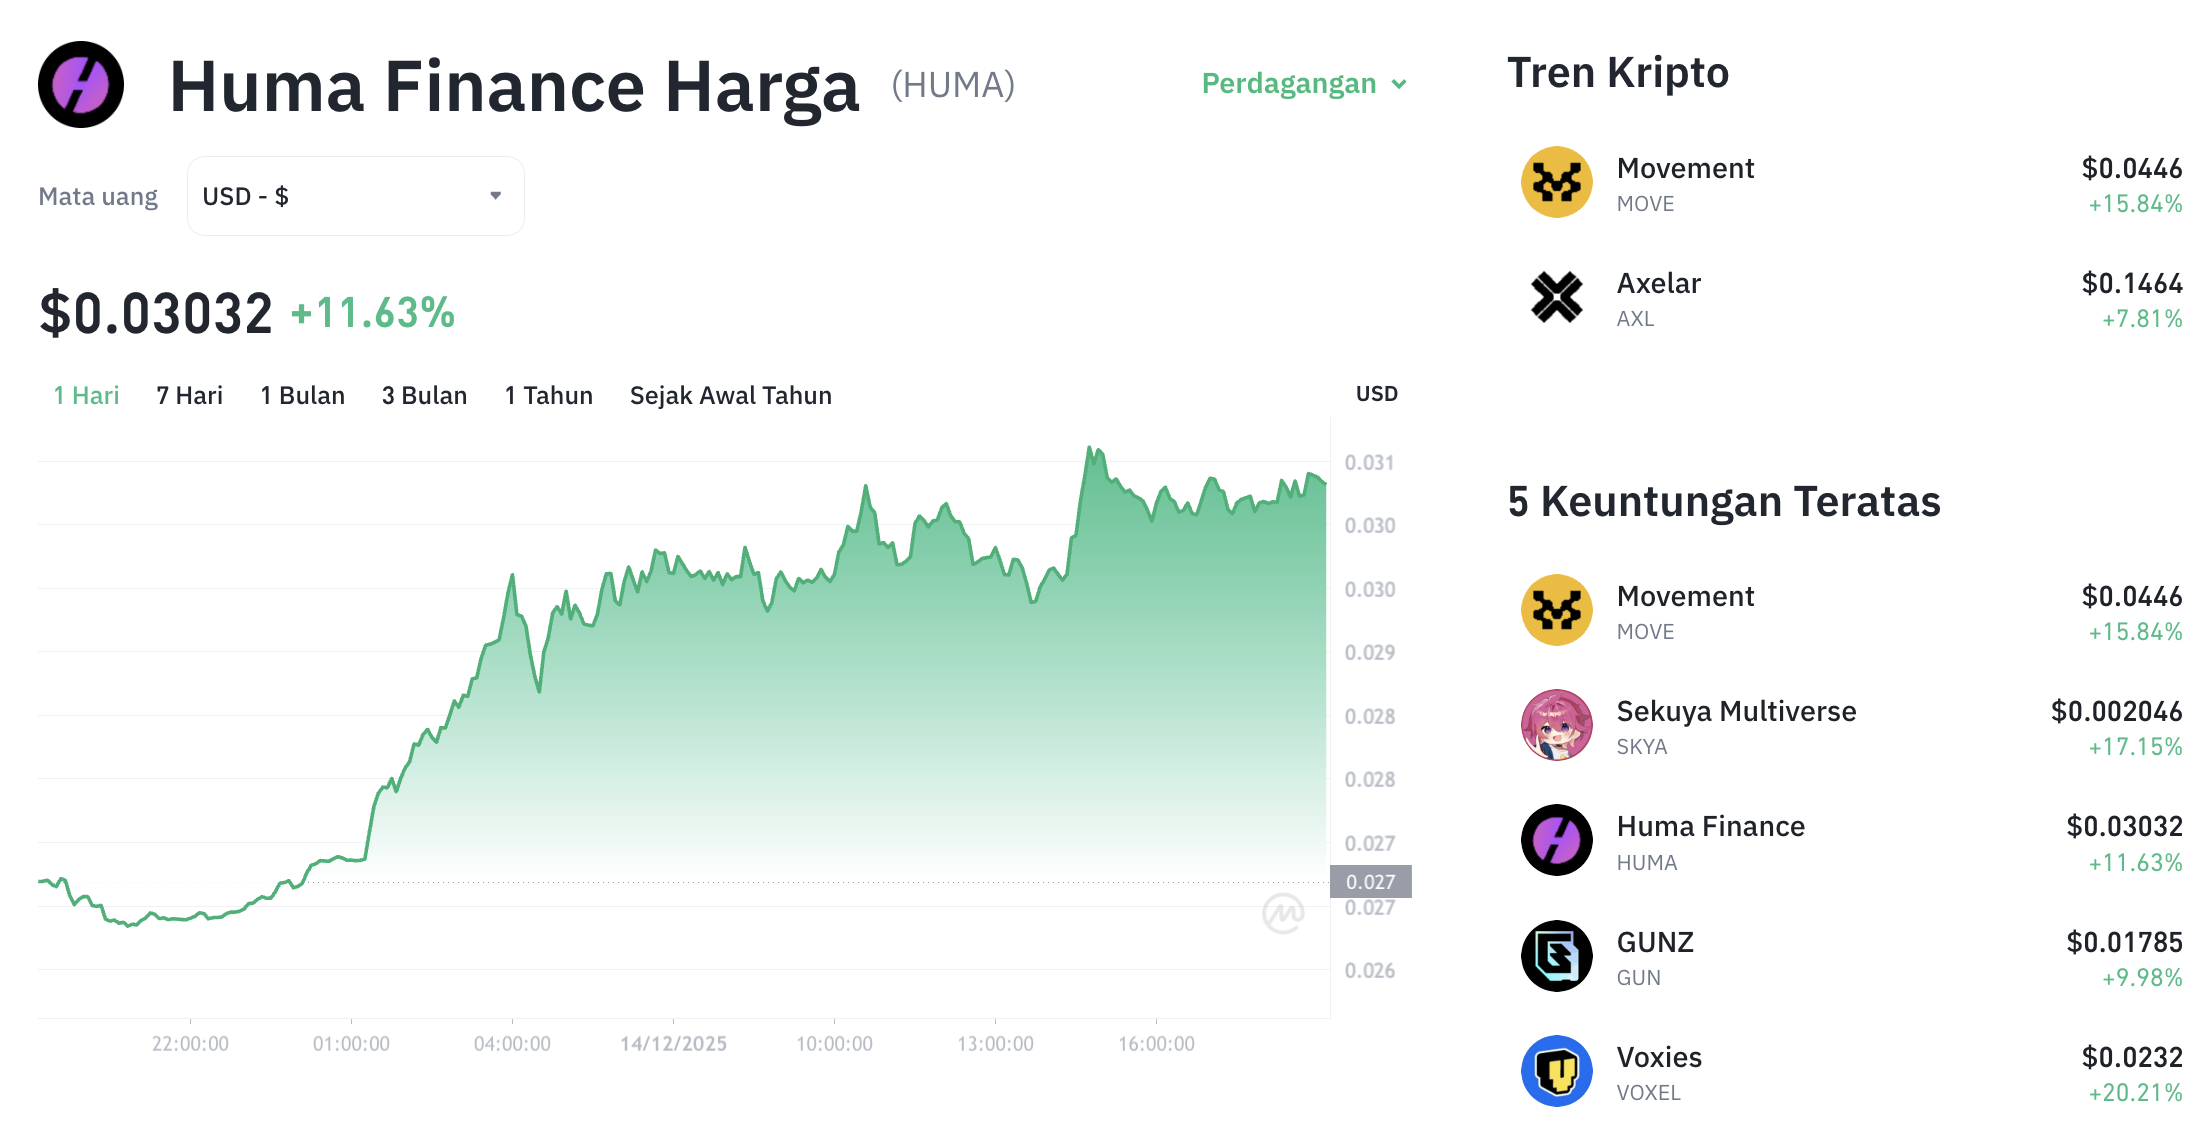Select the 3 Bulan tab
Image resolution: width=2200 pixels, height=1128 pixels.
pos(424,395)
